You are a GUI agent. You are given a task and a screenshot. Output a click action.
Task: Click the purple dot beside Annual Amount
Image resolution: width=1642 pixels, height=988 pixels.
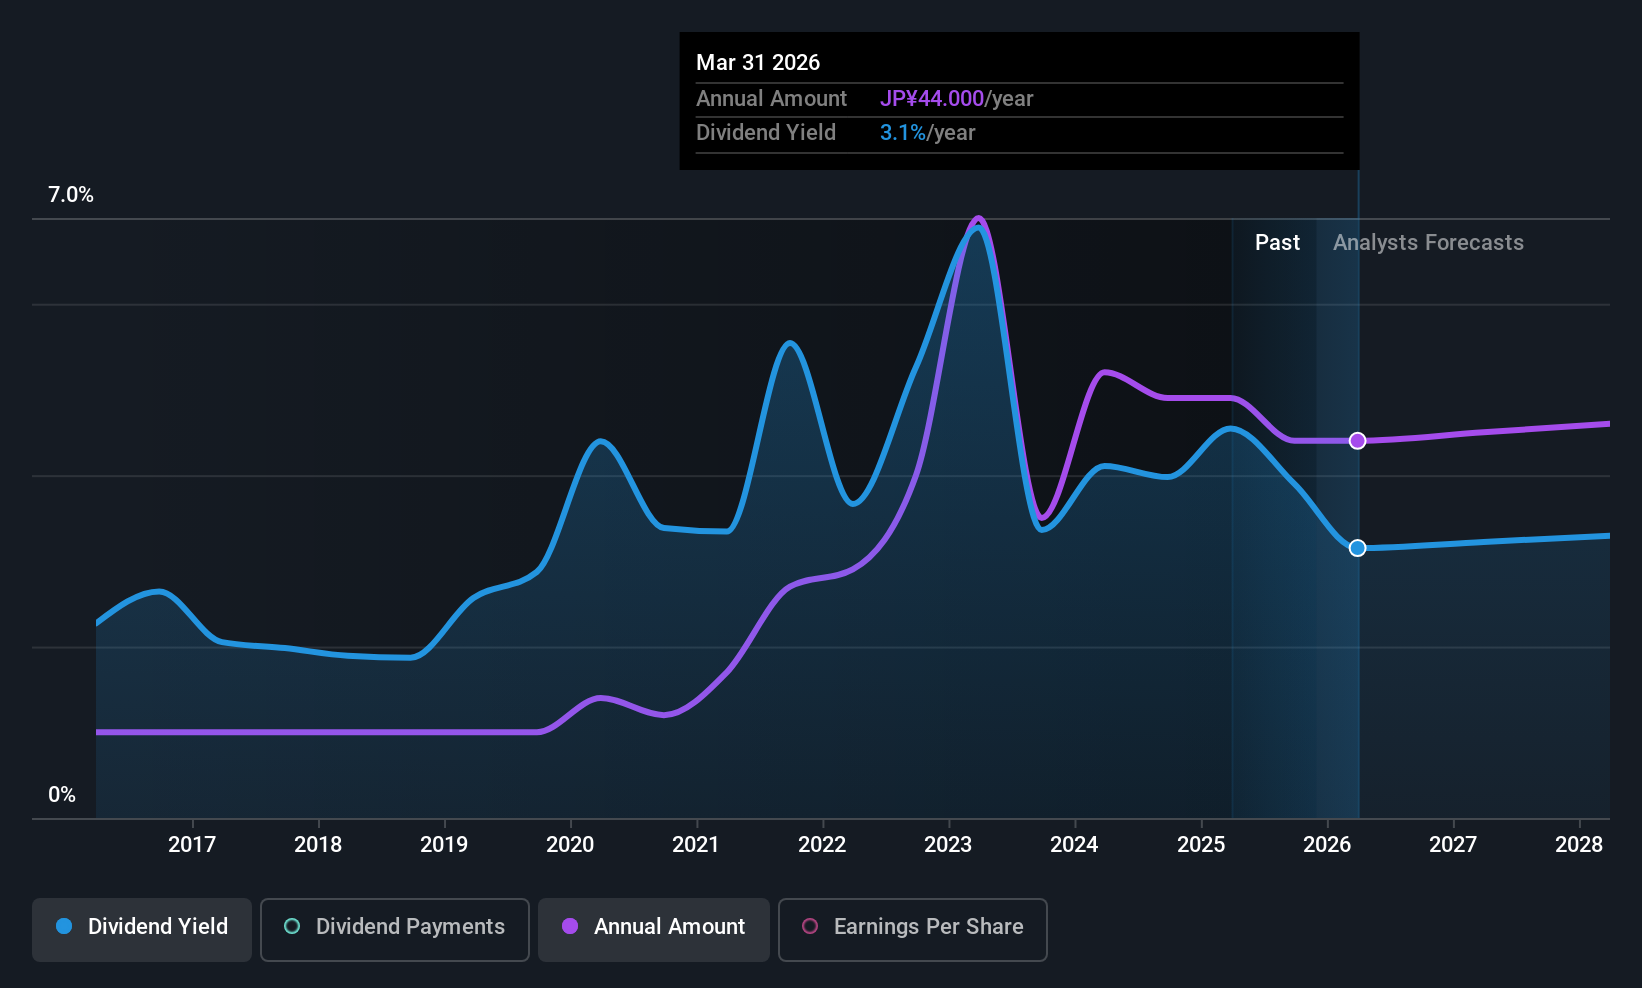[570, 927]
